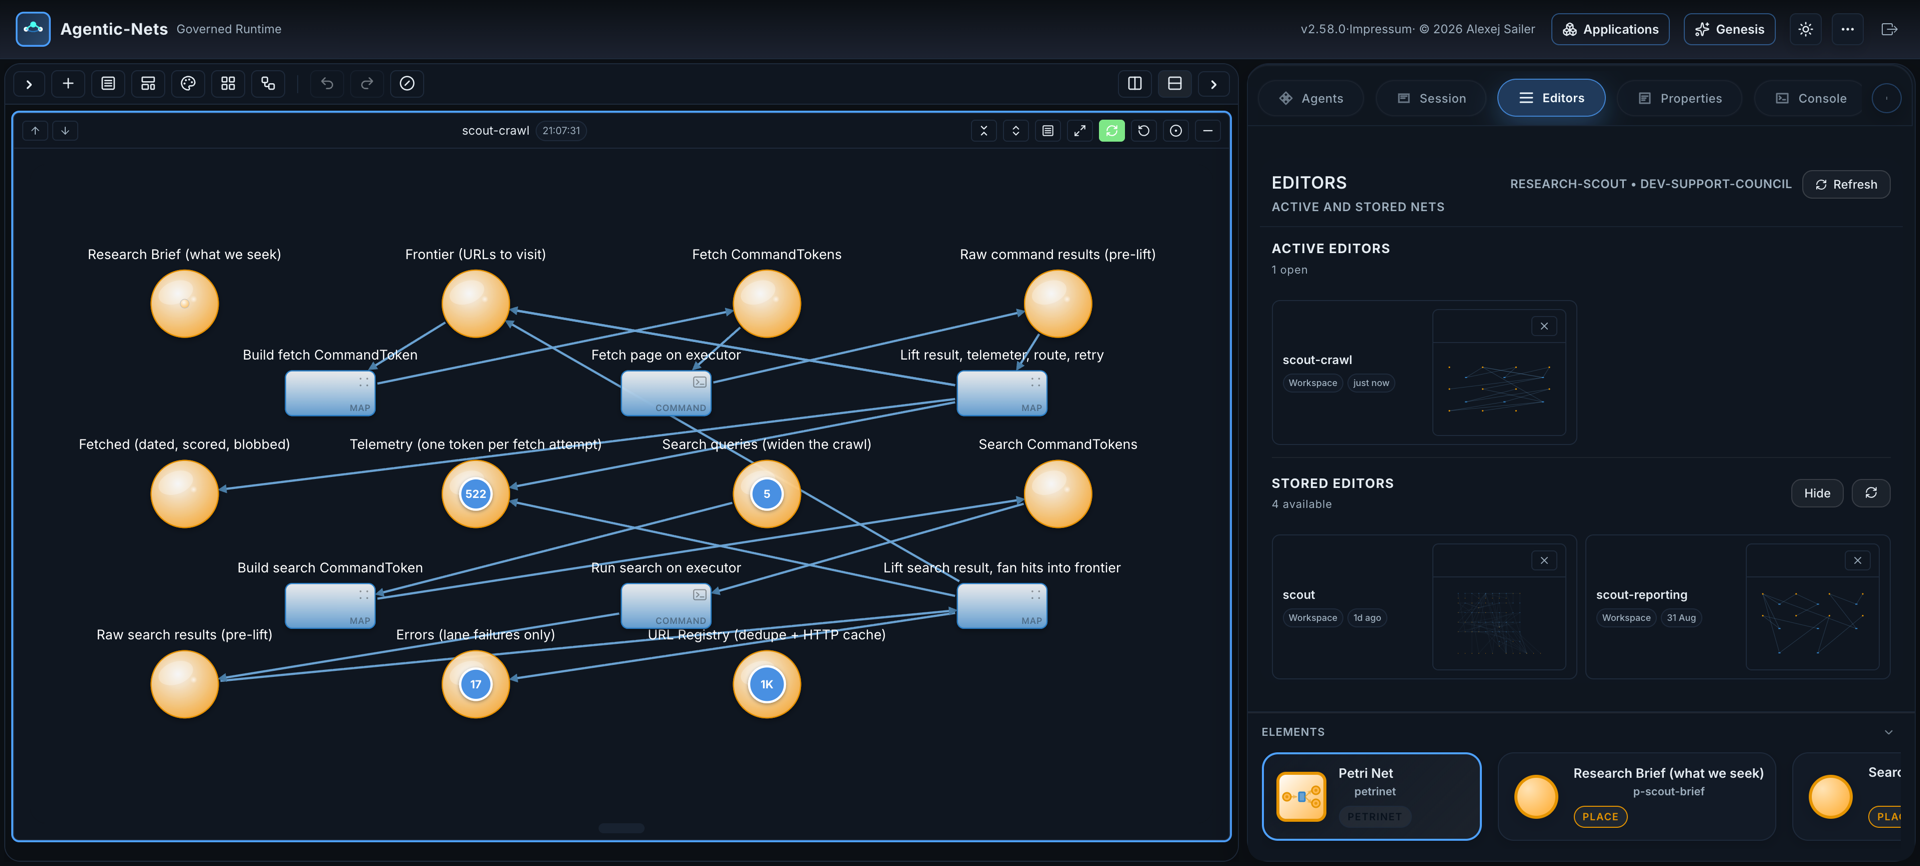Hide the Stored Editors section
Viewport: 1920px width, 866px height.
[1817, 493]
